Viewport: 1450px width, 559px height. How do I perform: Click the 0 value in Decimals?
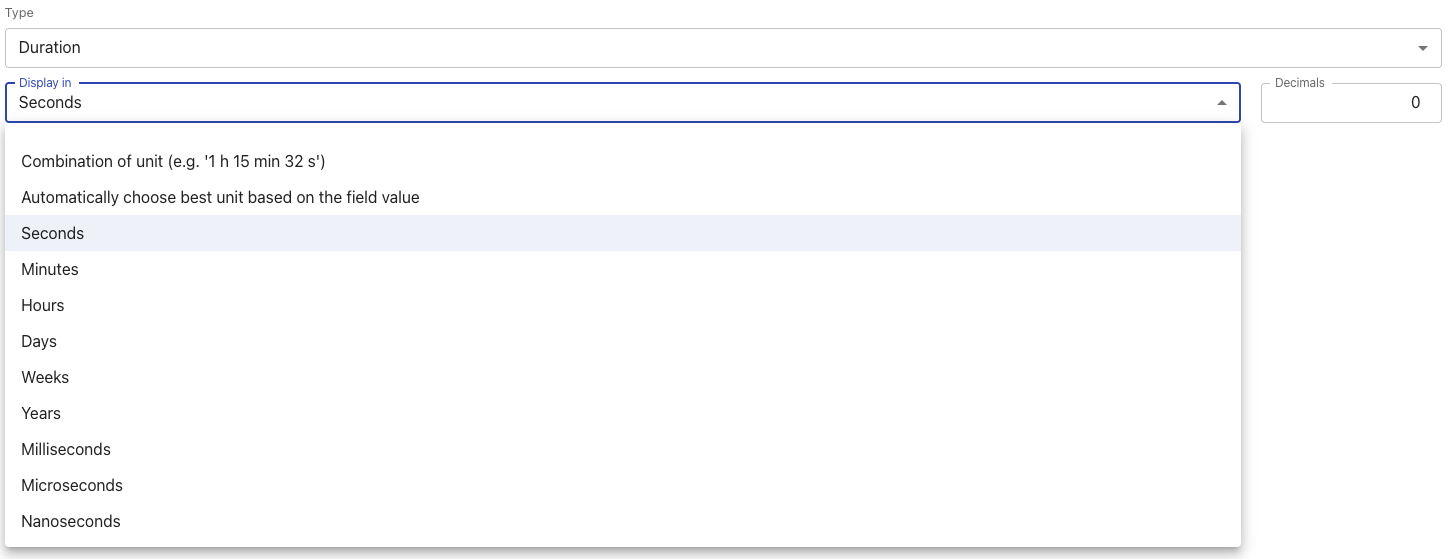1415,103
